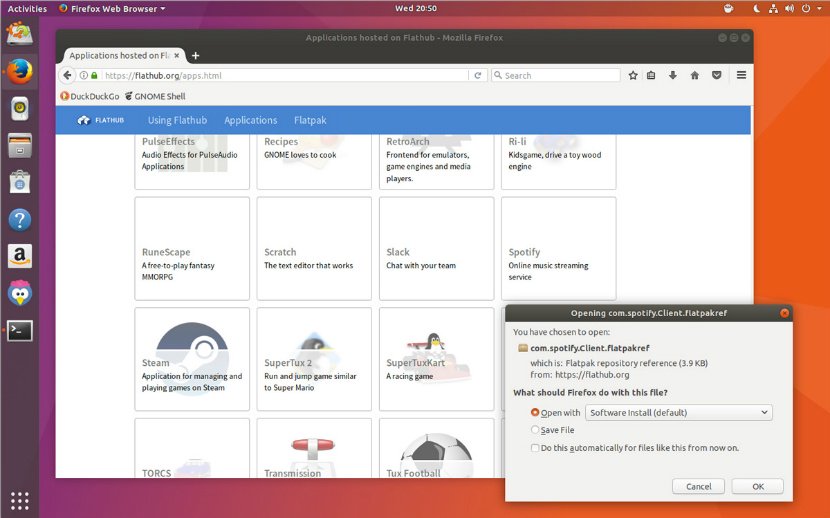Open the Transmission application card
Viewport: 830px width, 518px height.
[x=314, y=448]
